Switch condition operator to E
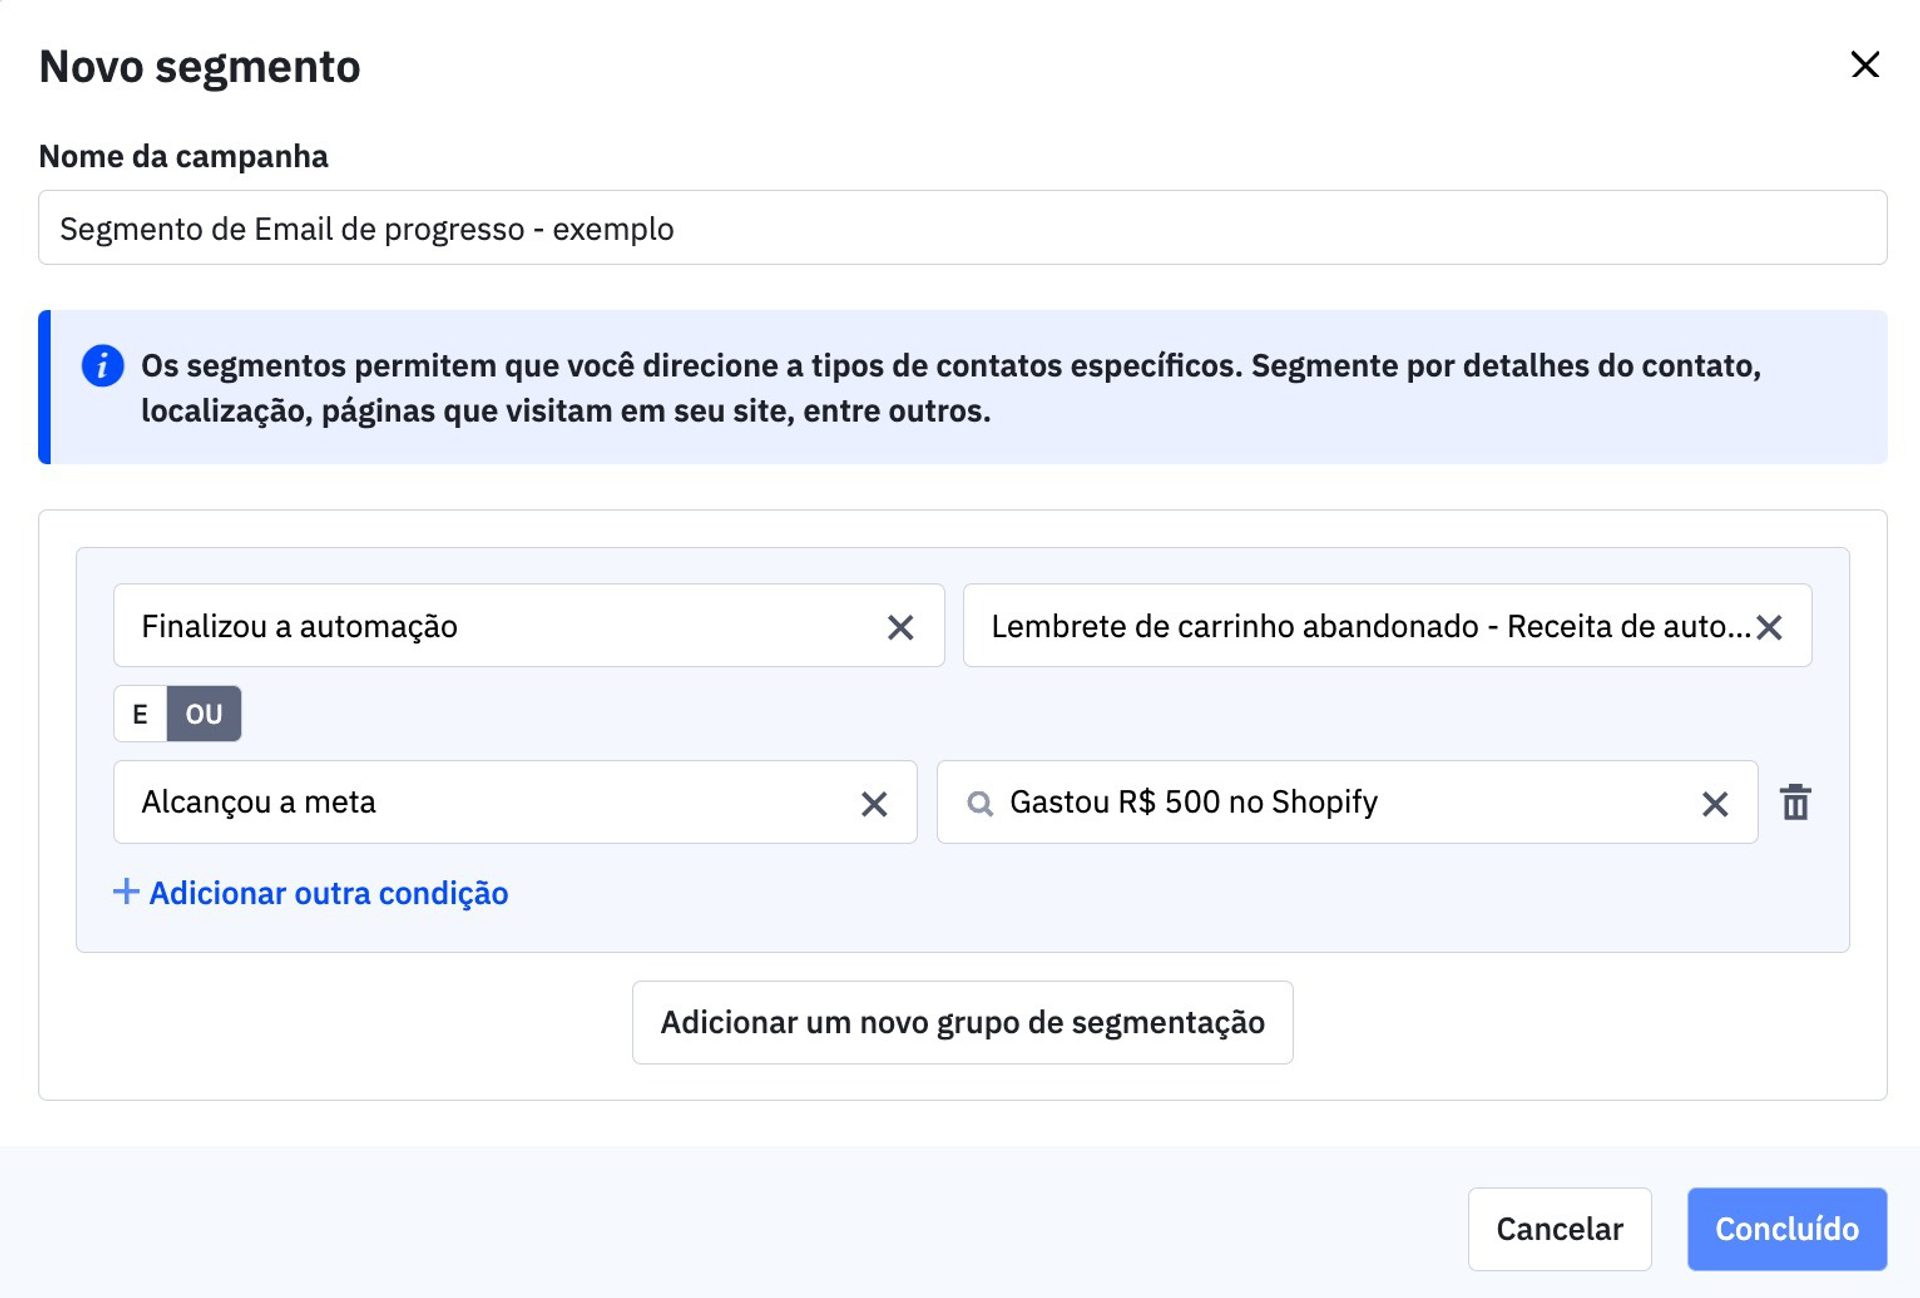The image size is (1920, 1298). click(x=140, y=714)
